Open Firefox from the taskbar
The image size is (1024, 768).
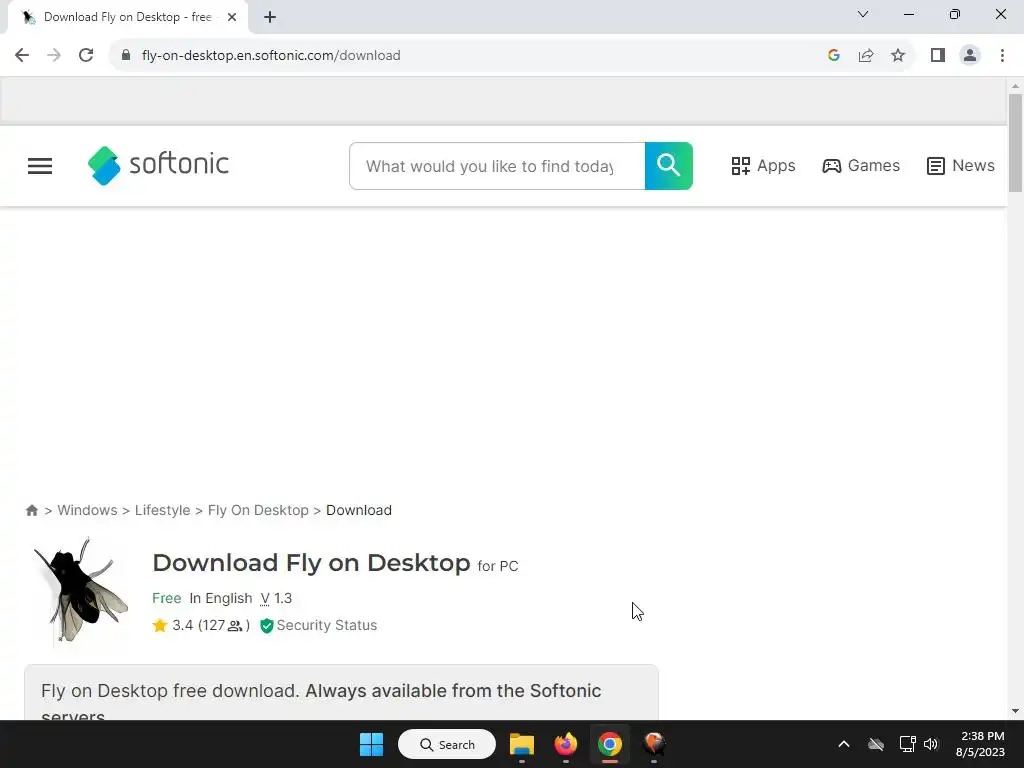tap(566, 744)
